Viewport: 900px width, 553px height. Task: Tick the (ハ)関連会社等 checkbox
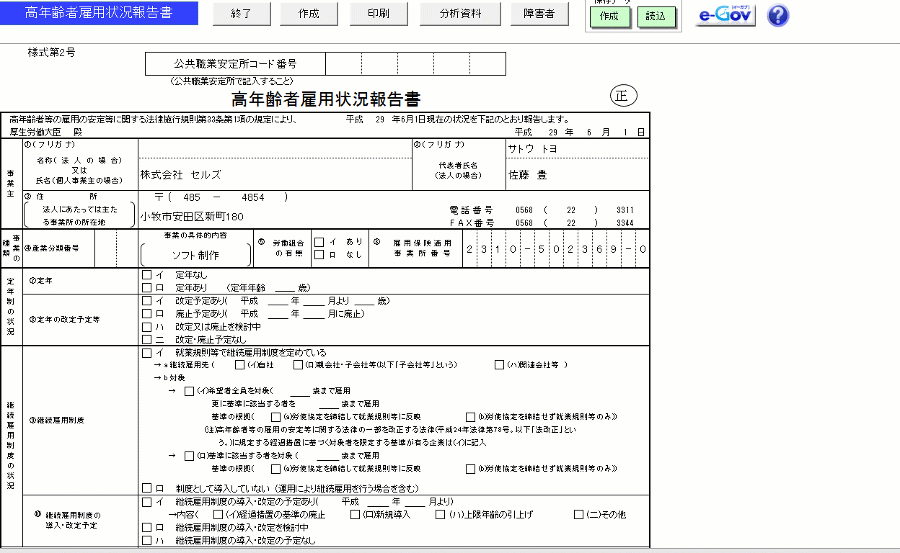[499, 365]
